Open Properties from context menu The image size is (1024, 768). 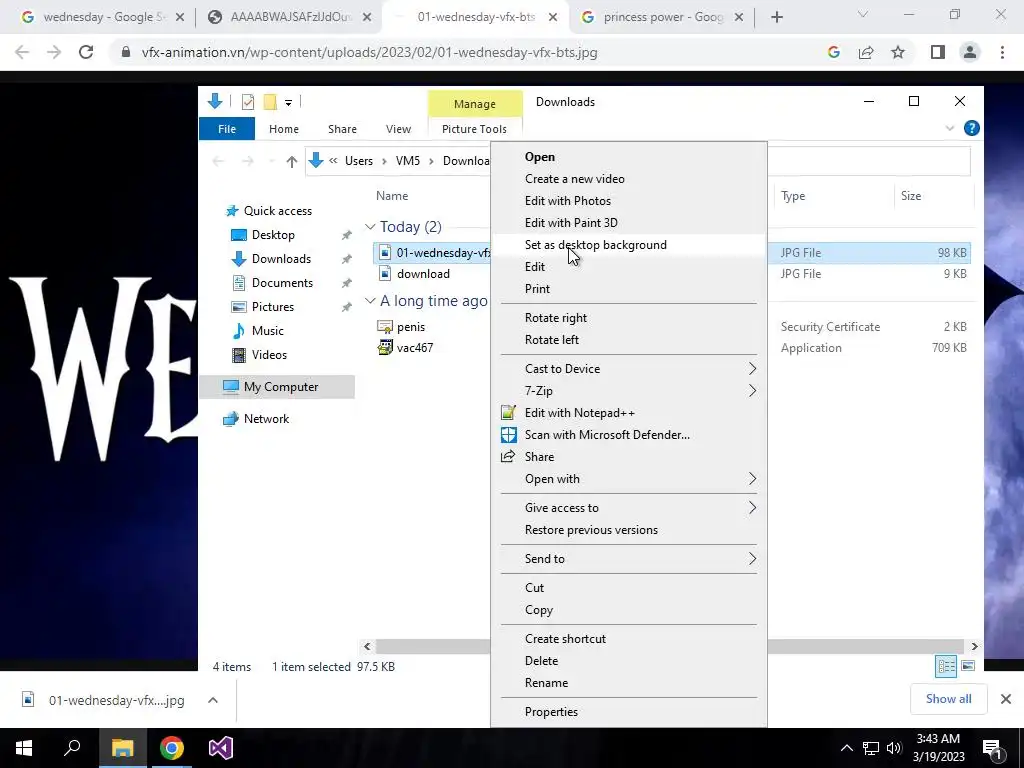(x=629, y=712)
